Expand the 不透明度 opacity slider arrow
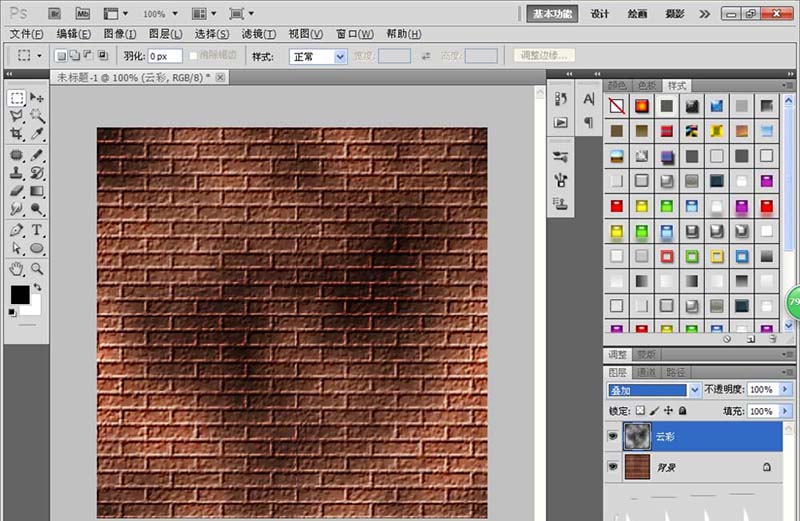Screen dimensions: 800x521 point(786,389)
